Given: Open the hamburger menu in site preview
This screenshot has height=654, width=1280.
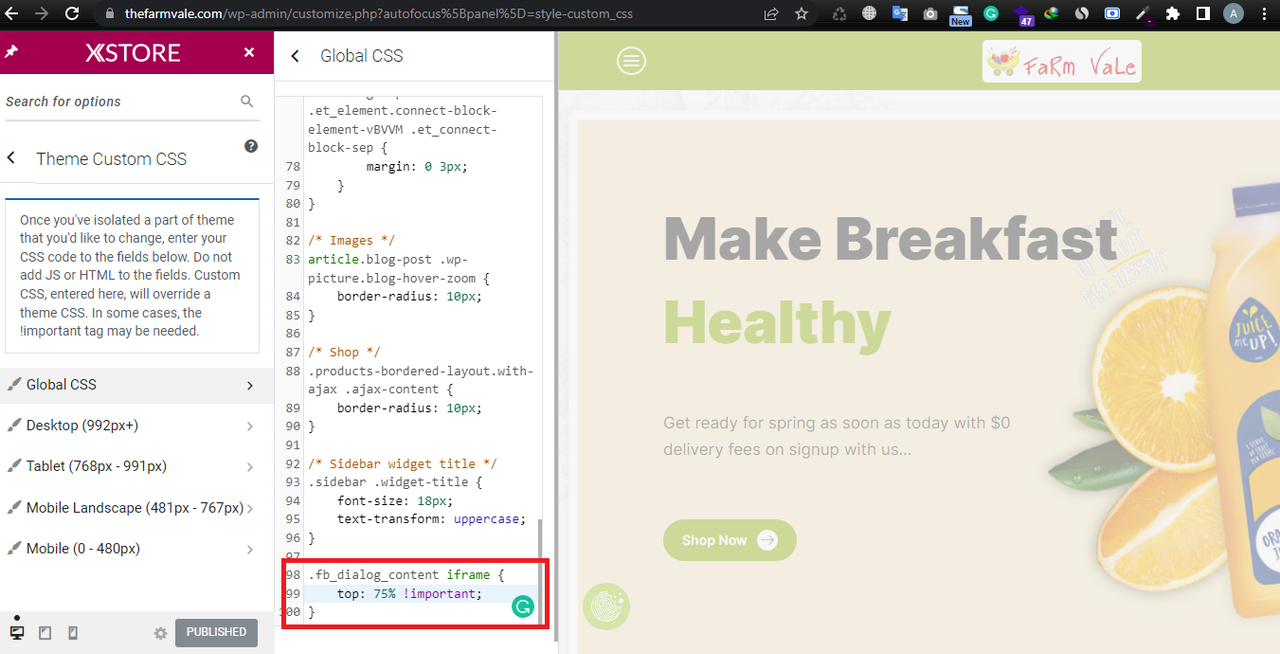Looking at the screenshot, I should pos(631,62).
